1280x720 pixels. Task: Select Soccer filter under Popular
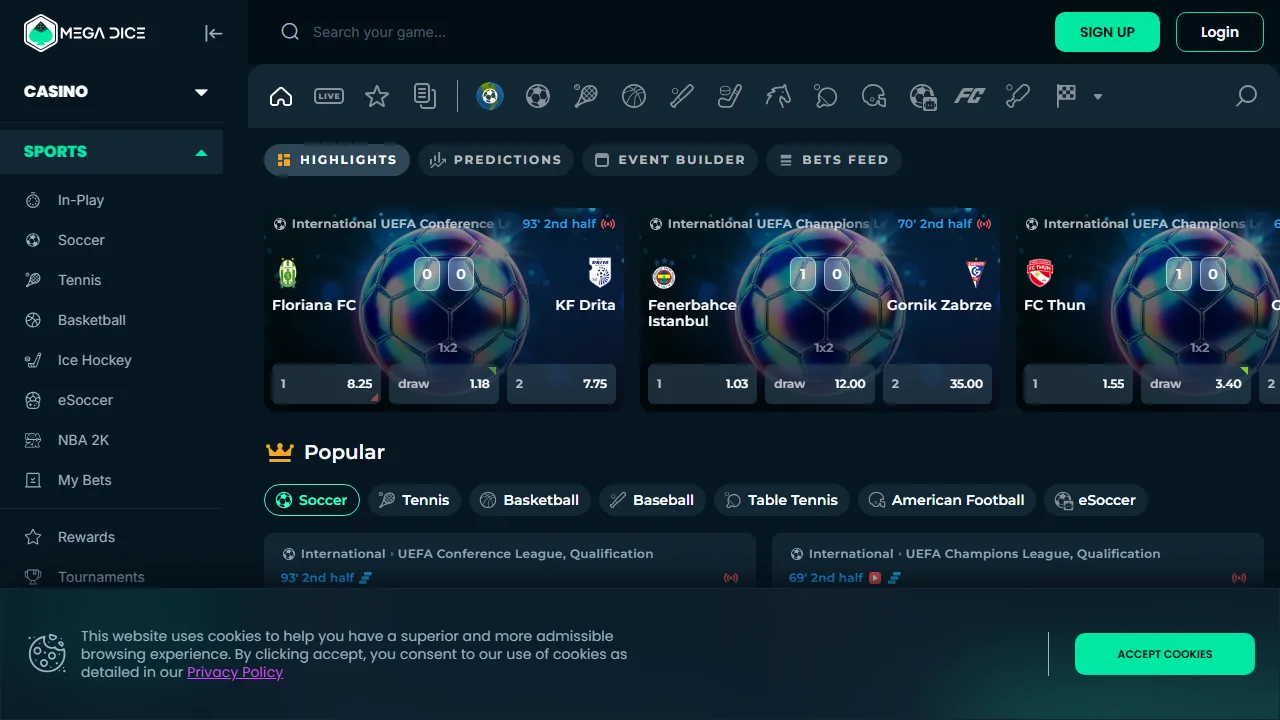click(x=312, y=500)
